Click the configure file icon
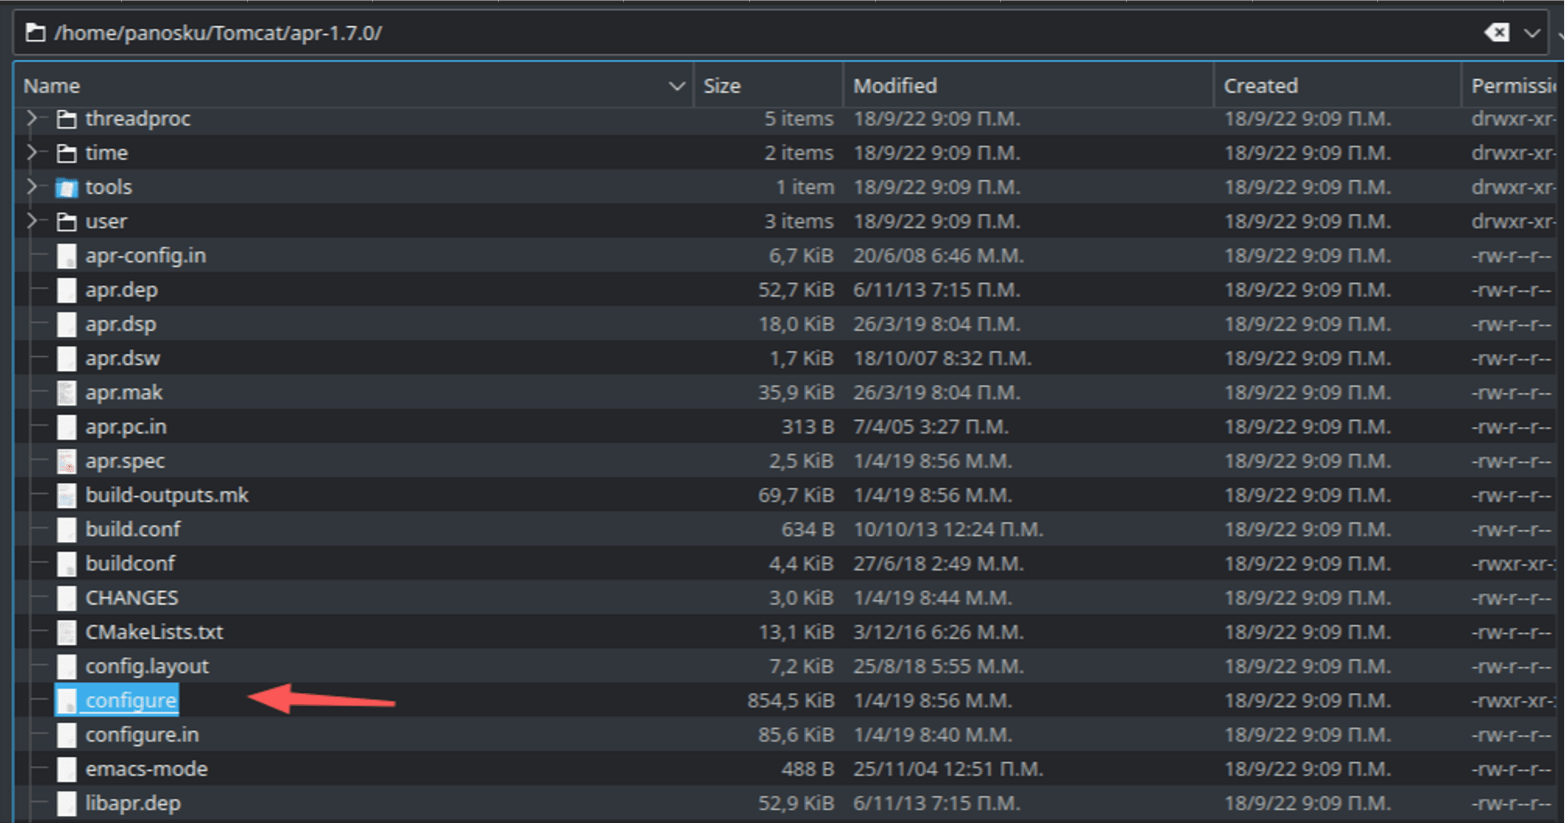The image size is (1565, 823). 66,700
